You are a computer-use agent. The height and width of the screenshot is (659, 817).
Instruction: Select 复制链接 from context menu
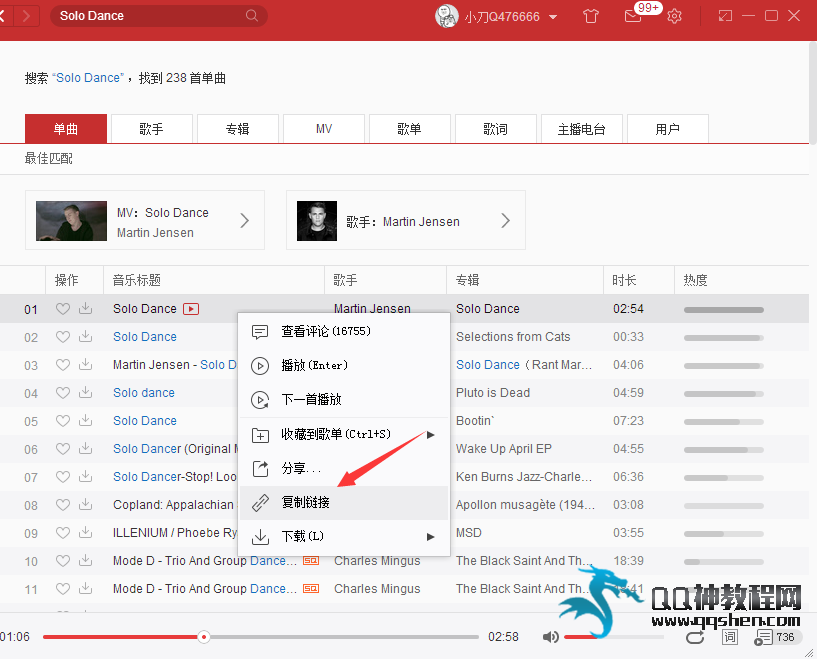click(x=344, y=503)
